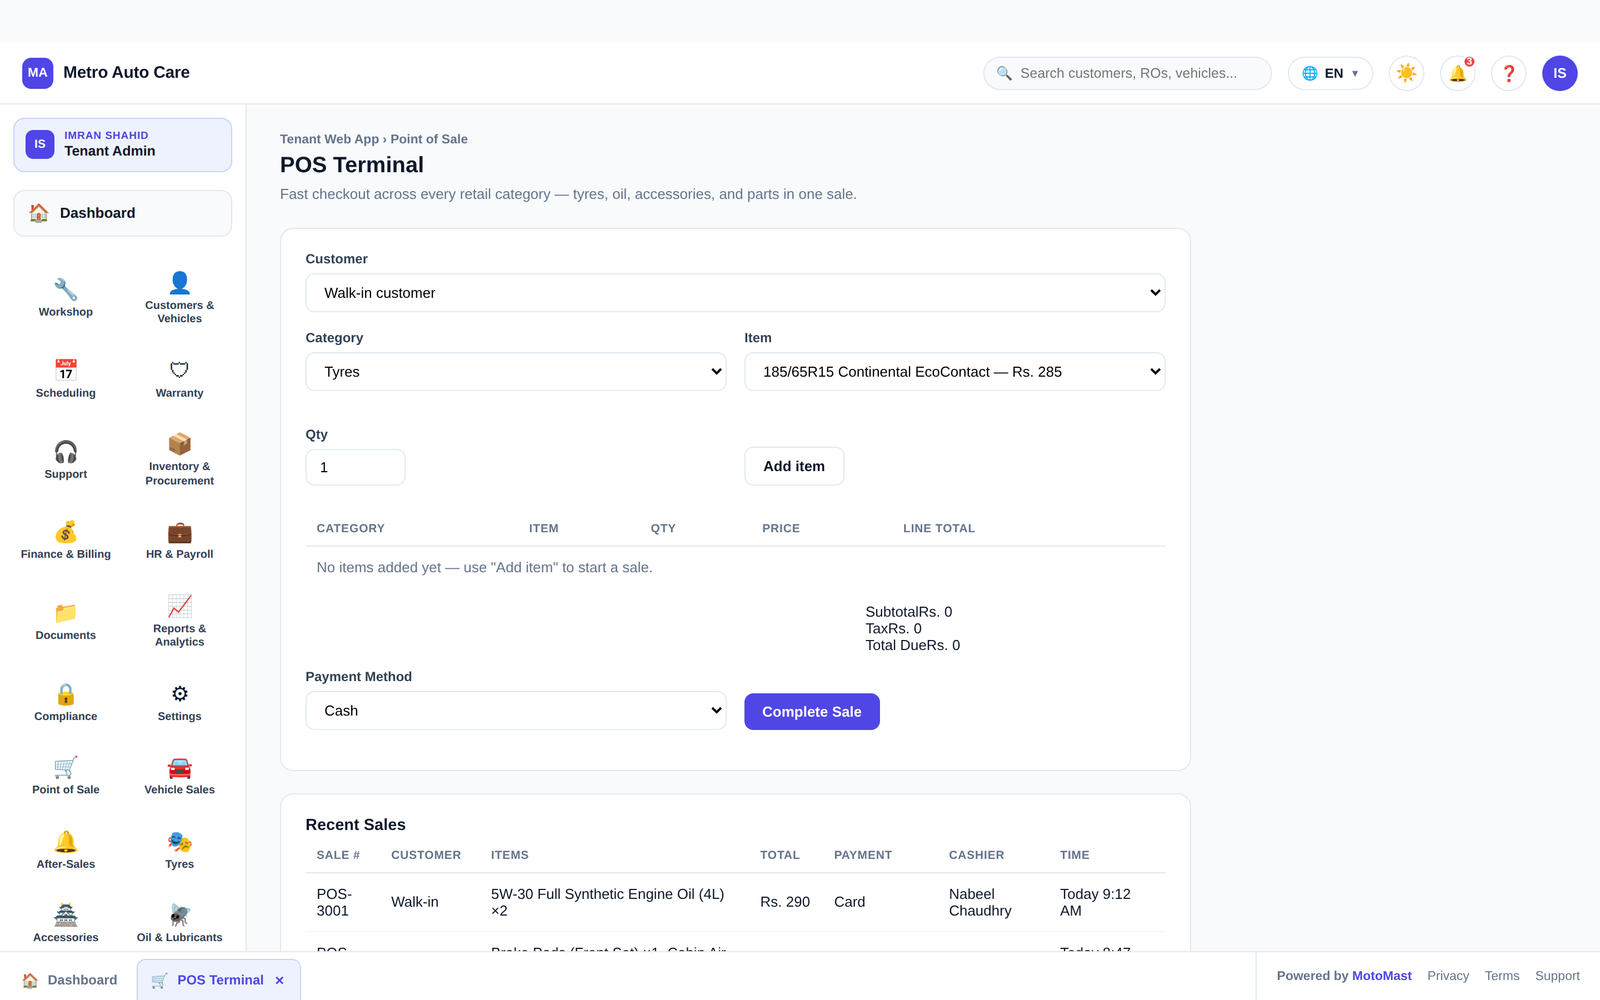This screenshot has height=1000, width=1600.
Task: Open the EN language selector
Action: tap(1330, 73)
